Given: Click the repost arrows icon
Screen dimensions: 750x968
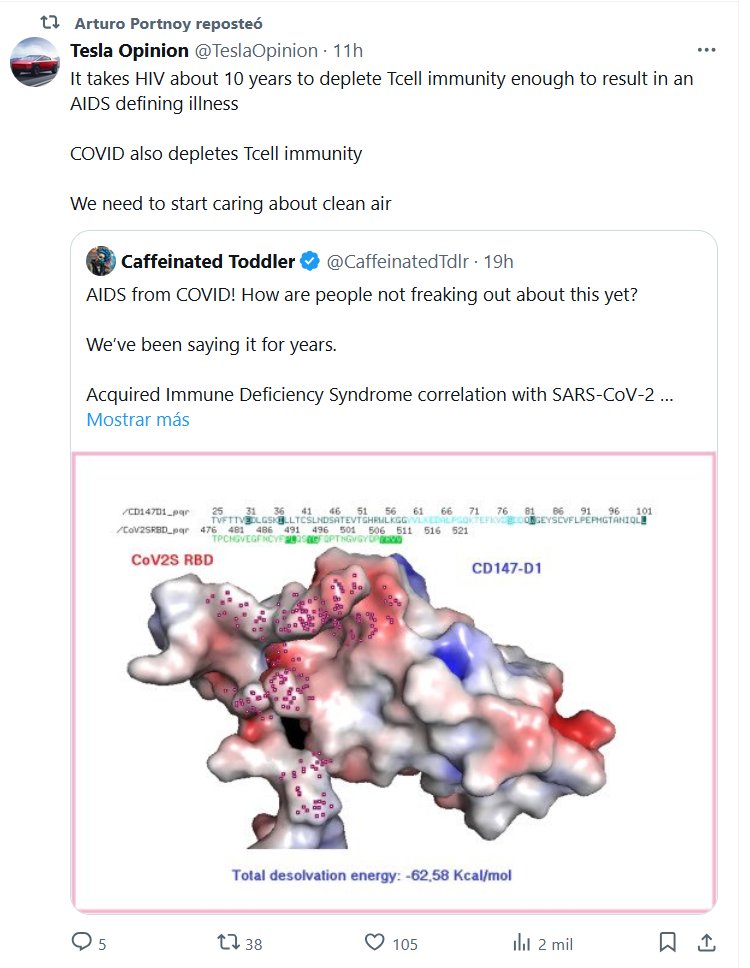Looking at the screenshot, I should [228, 942].
